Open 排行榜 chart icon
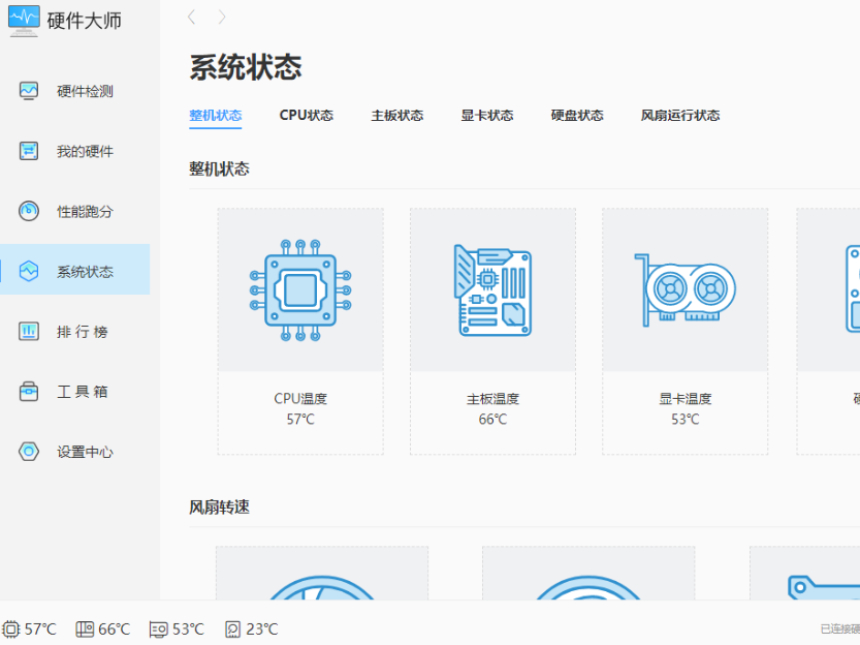The width and height of the screenshot is (860, 645). [29, 331]
